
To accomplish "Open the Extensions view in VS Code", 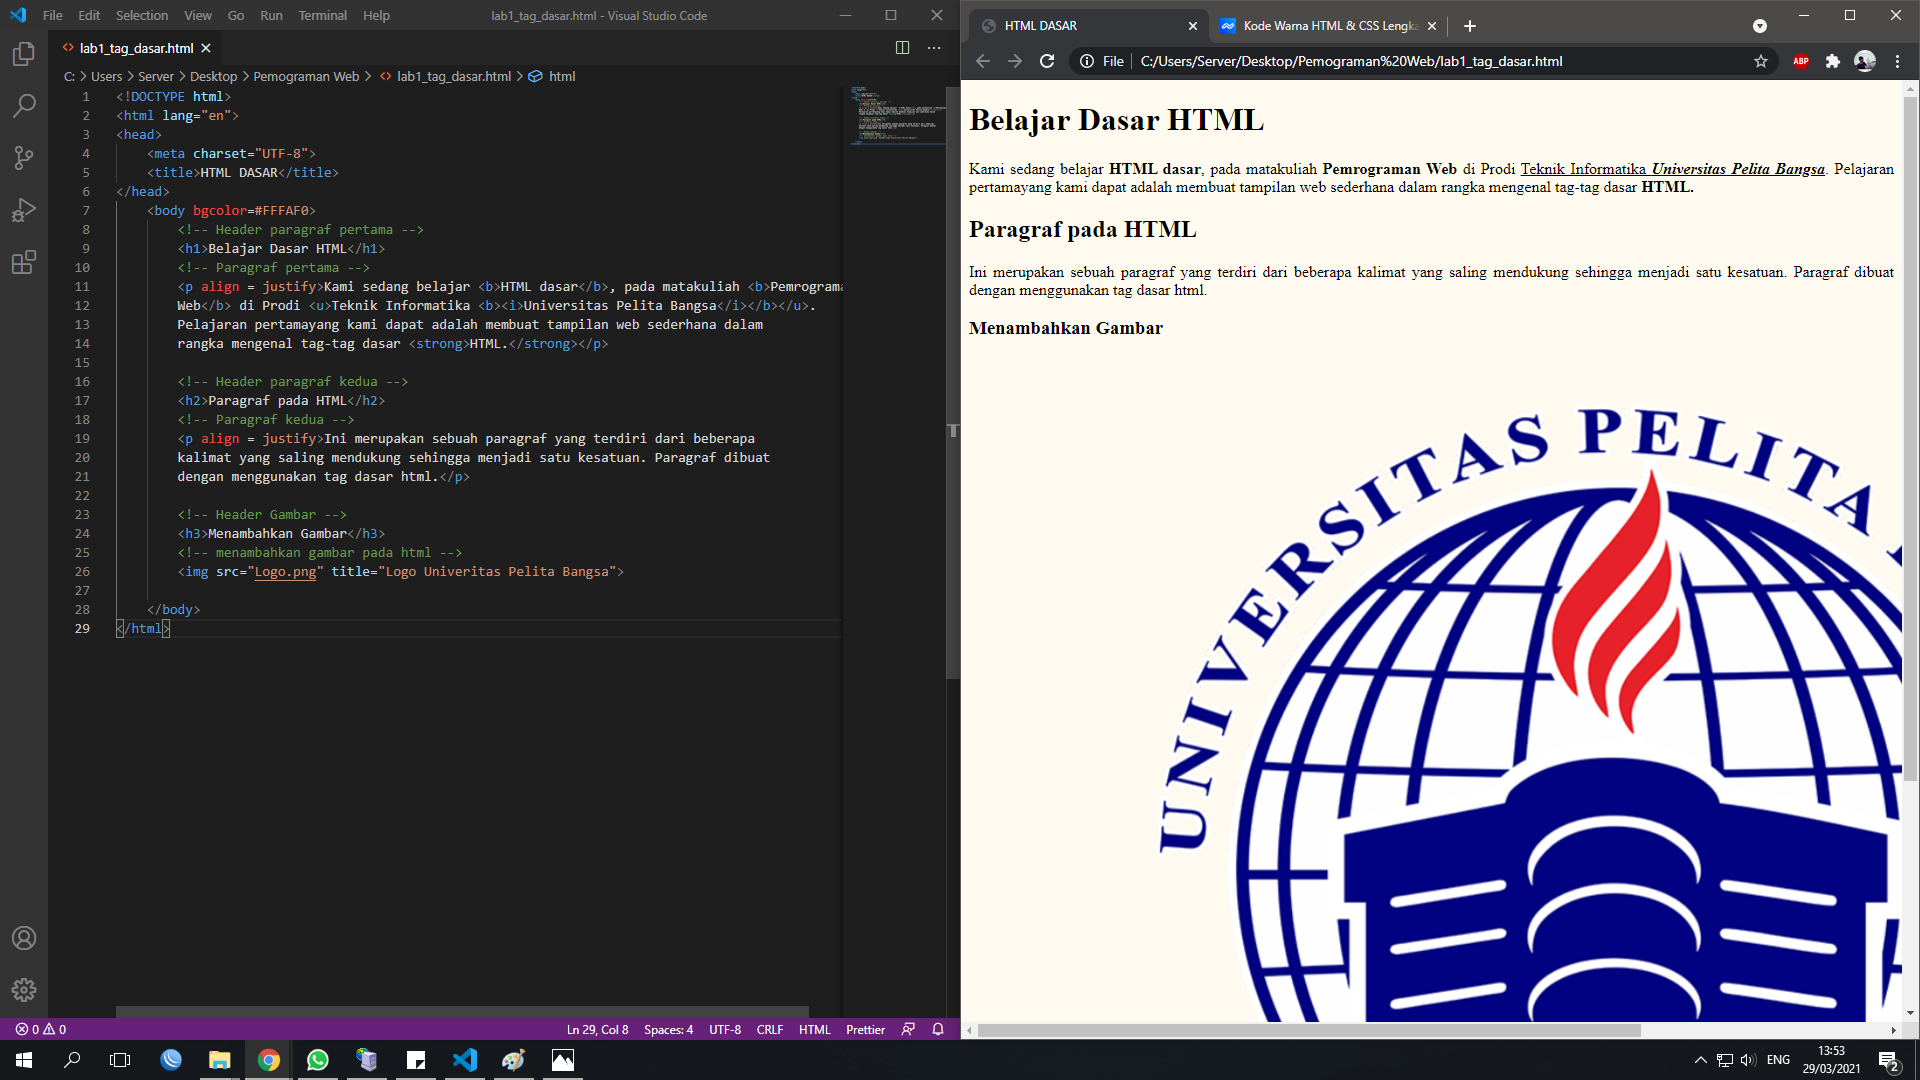I will 24,263.
